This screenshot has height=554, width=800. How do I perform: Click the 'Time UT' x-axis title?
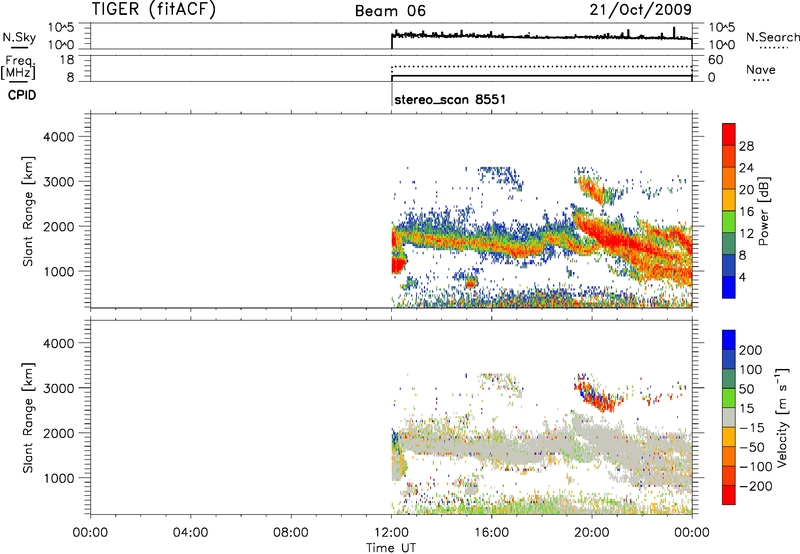(391, 548)
